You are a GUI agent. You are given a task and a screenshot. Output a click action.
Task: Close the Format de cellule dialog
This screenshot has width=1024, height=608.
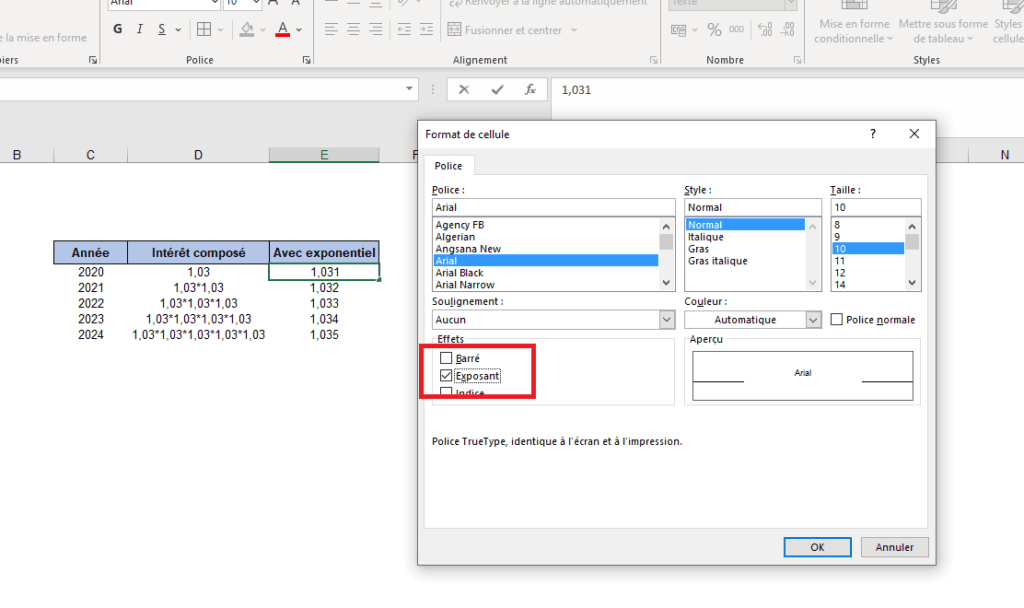tap(914, 134)
